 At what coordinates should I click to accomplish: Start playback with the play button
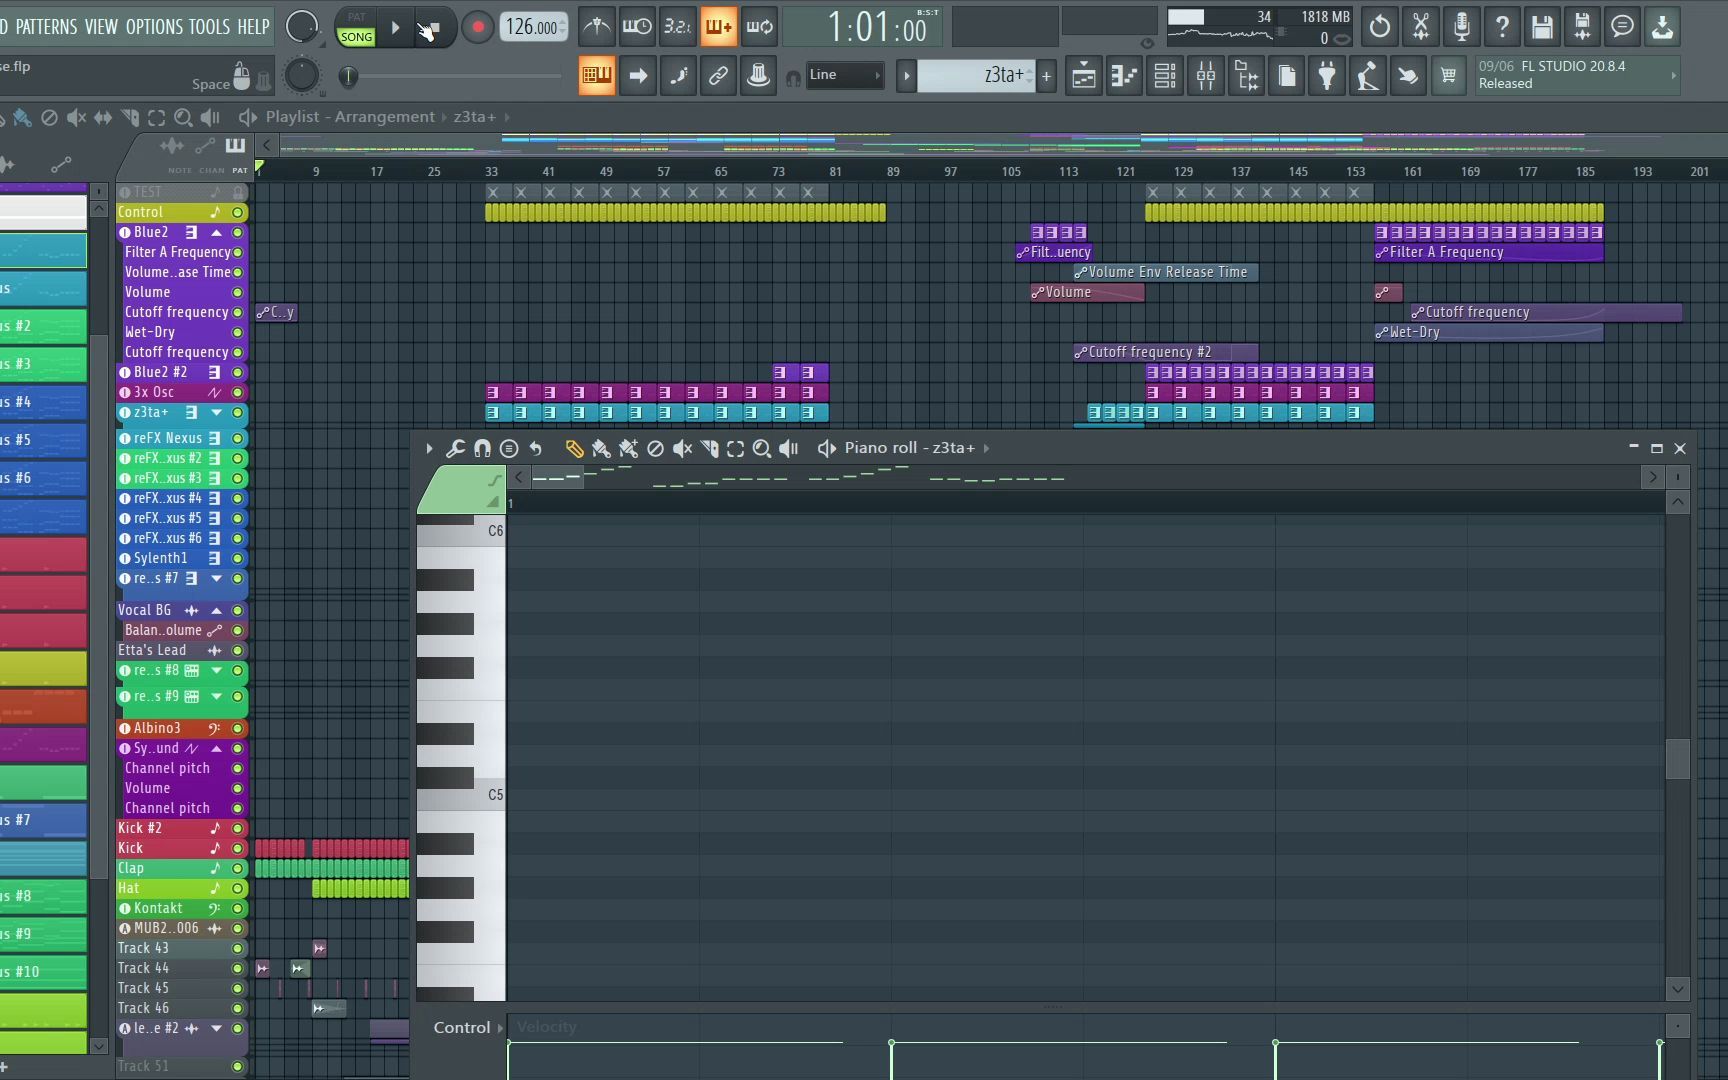(395, 28)
